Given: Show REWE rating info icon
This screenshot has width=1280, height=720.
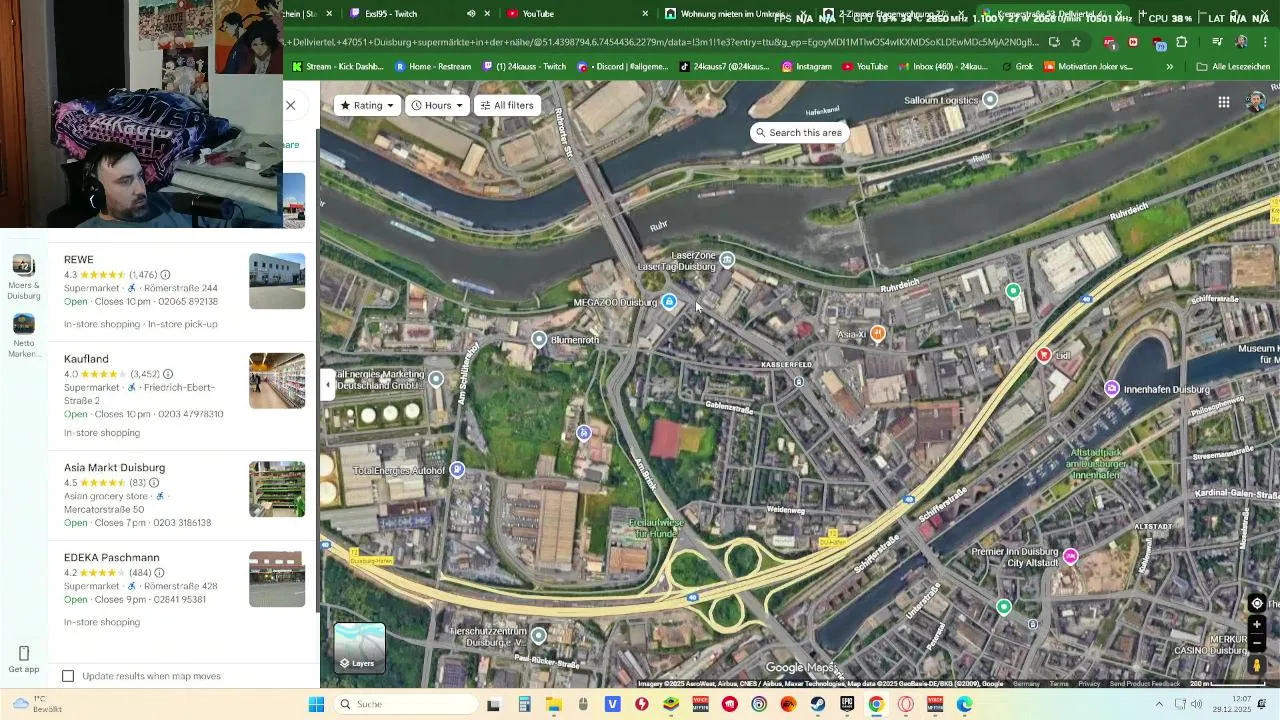Looking at the screenshot, I should (x=165, y=275).
